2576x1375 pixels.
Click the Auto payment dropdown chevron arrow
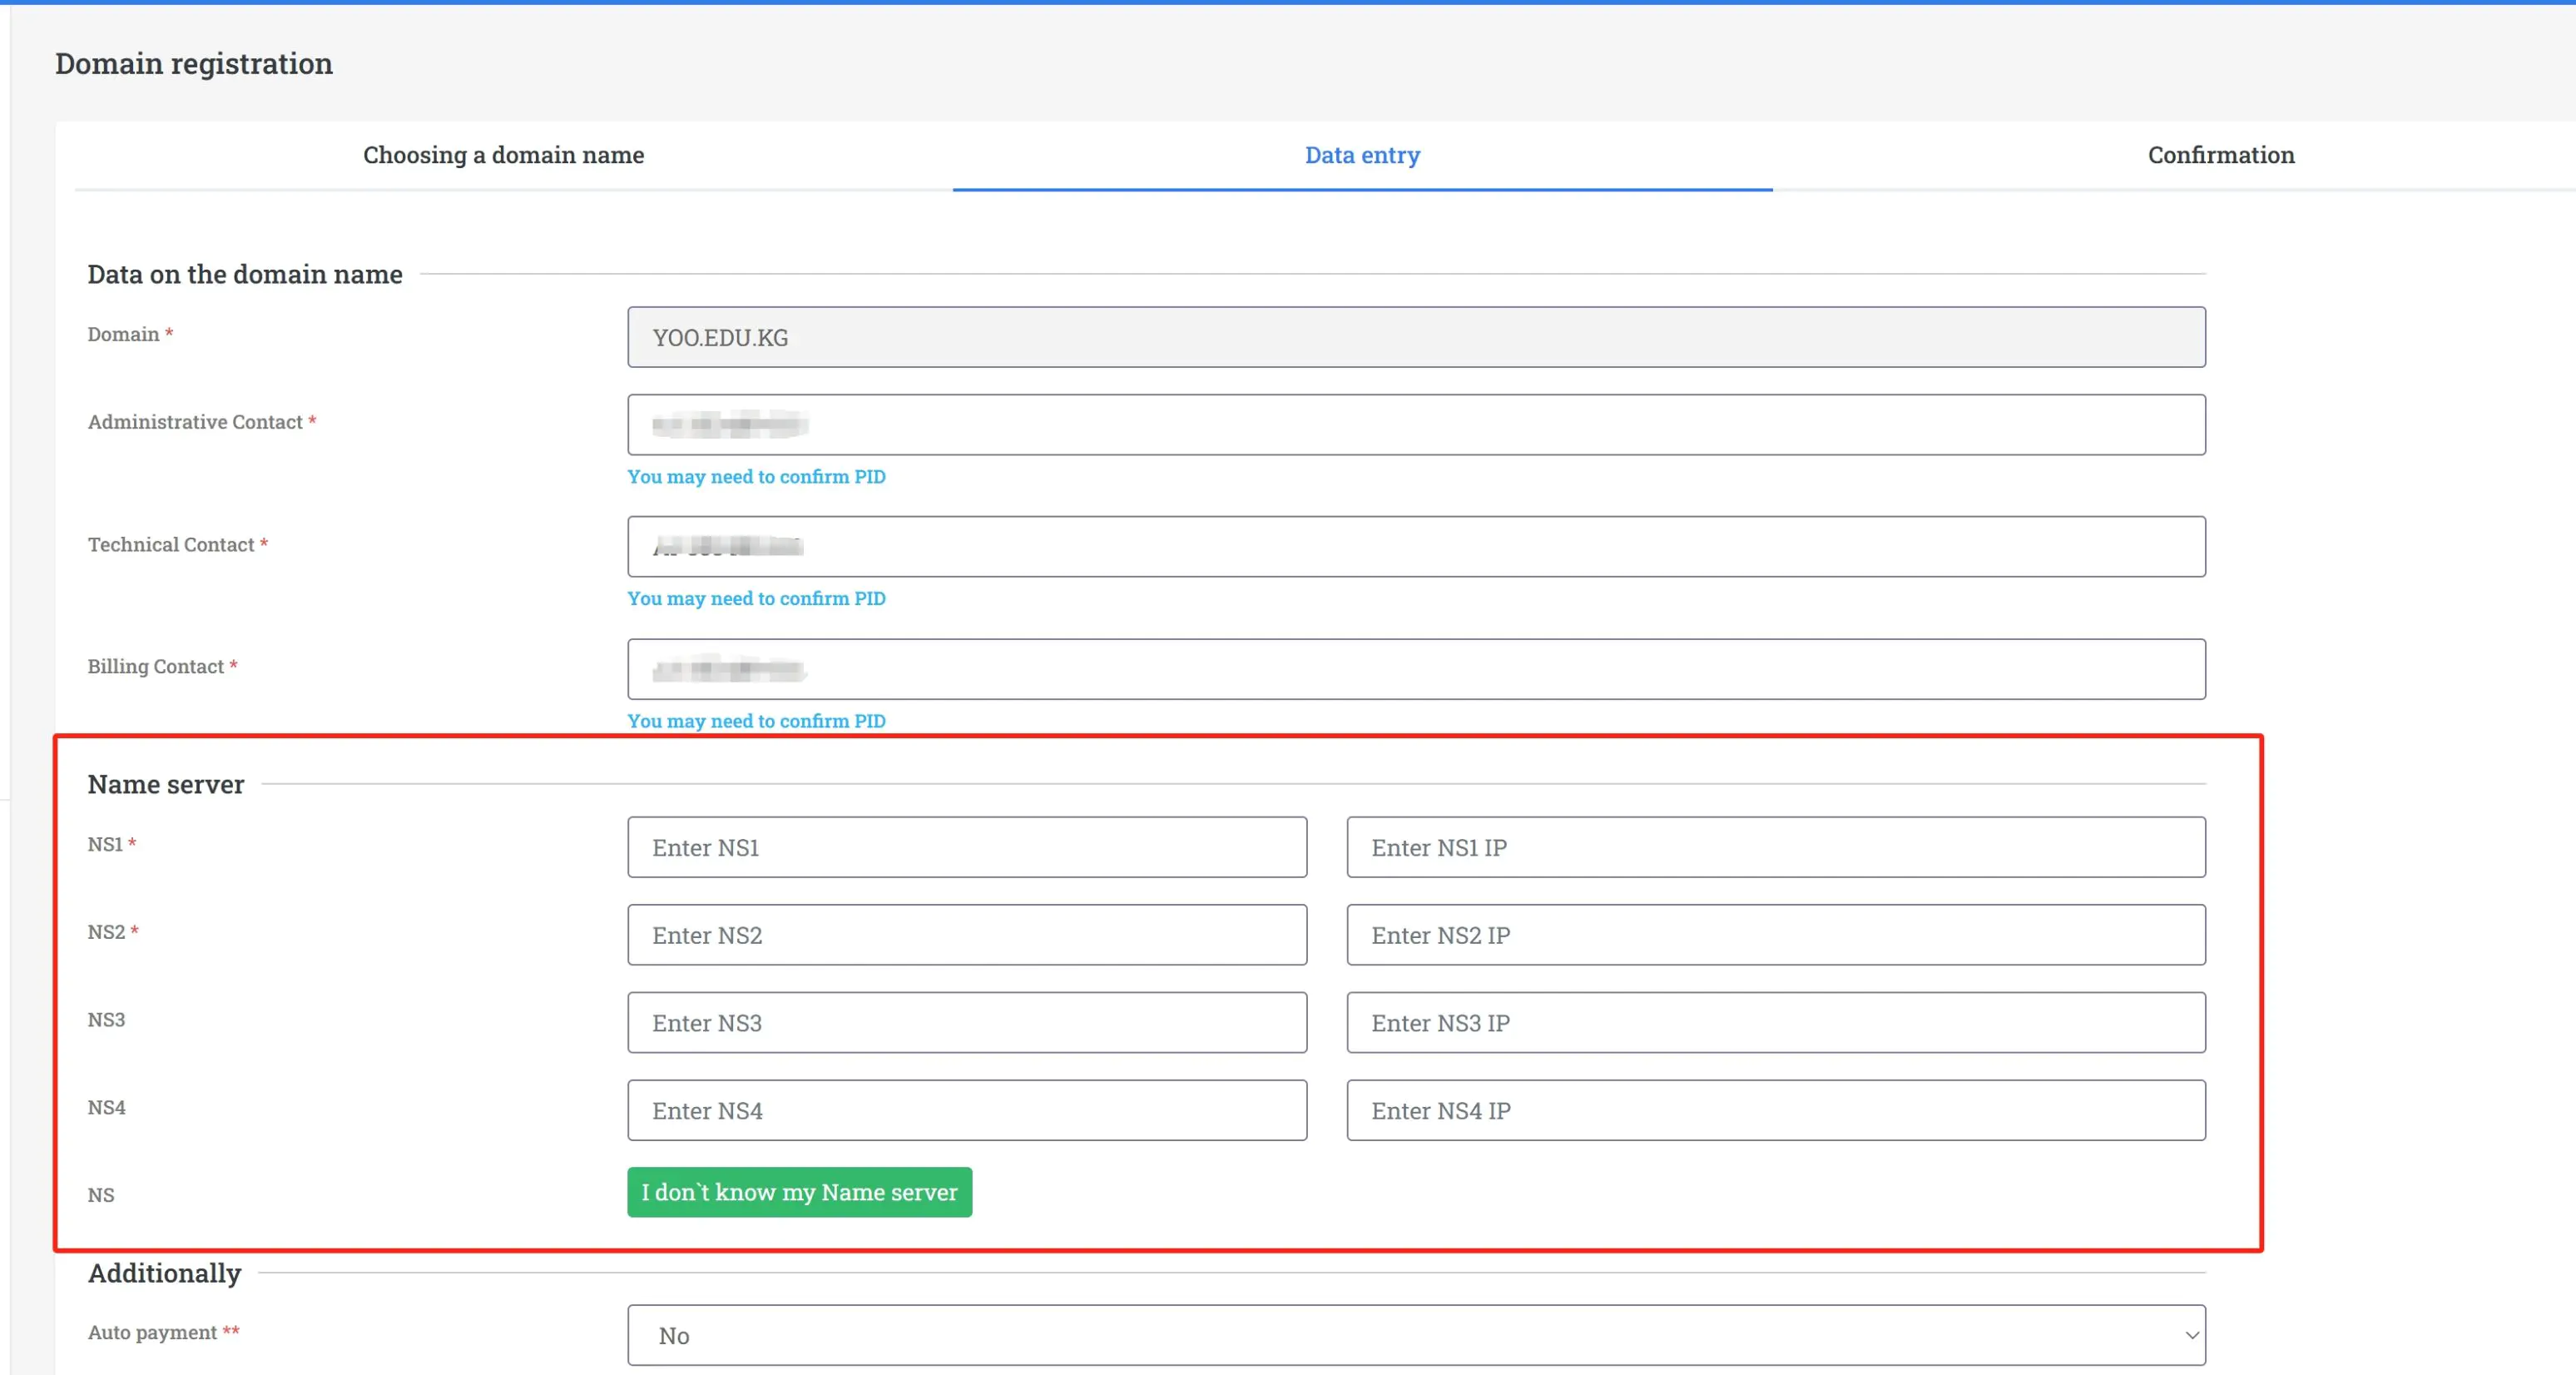coord(2190,1336)
